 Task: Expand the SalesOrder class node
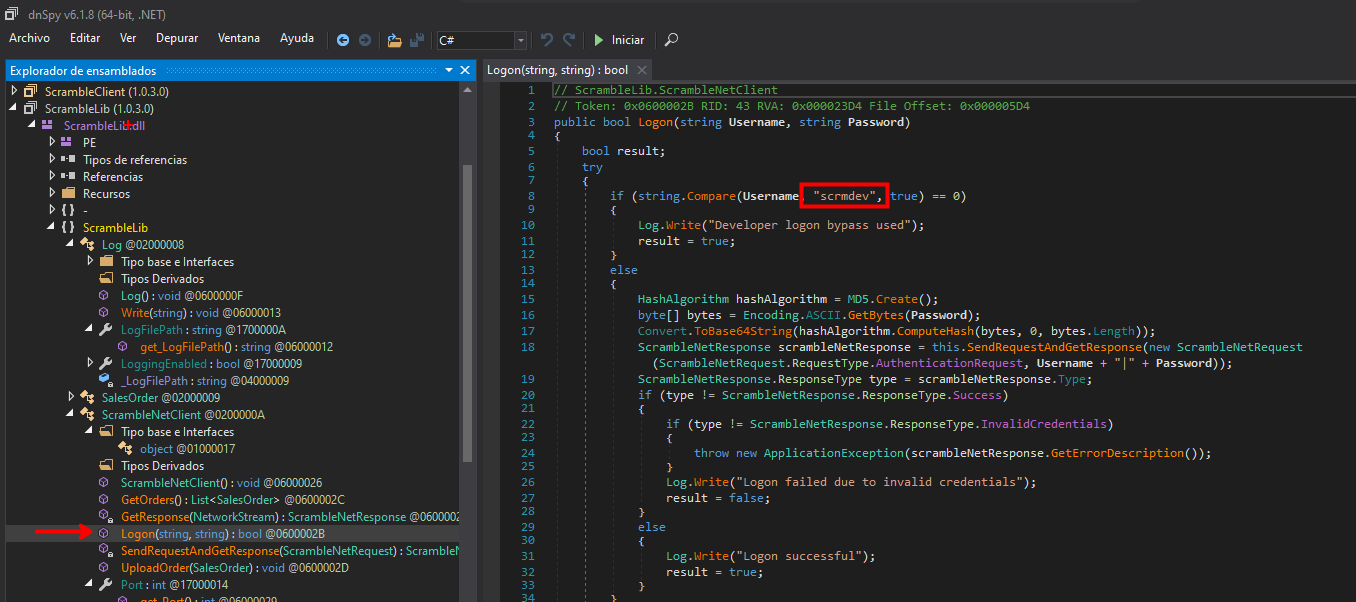pos(71,398)
